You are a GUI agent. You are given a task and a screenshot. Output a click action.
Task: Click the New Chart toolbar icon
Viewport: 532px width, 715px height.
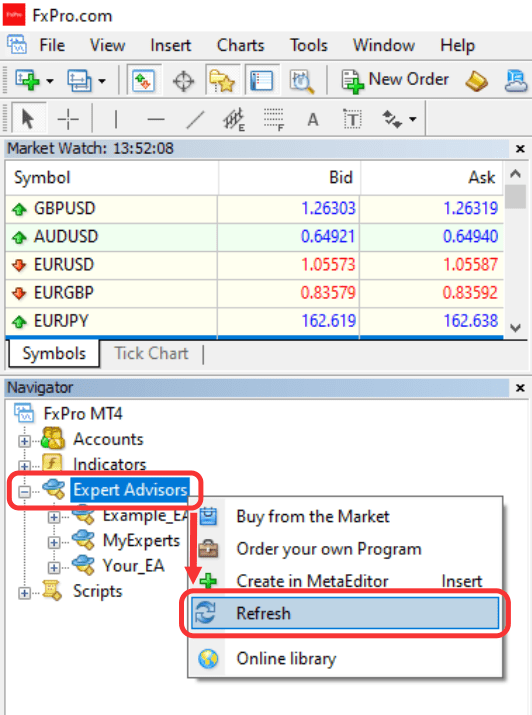point(27,80)
